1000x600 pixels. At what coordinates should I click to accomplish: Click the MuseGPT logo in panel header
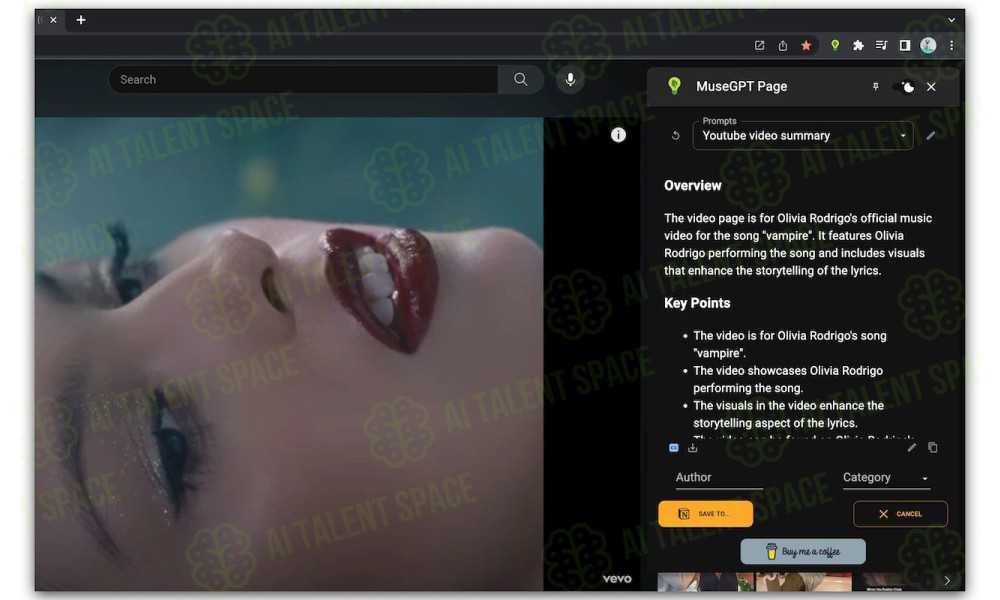click(674, 86)
